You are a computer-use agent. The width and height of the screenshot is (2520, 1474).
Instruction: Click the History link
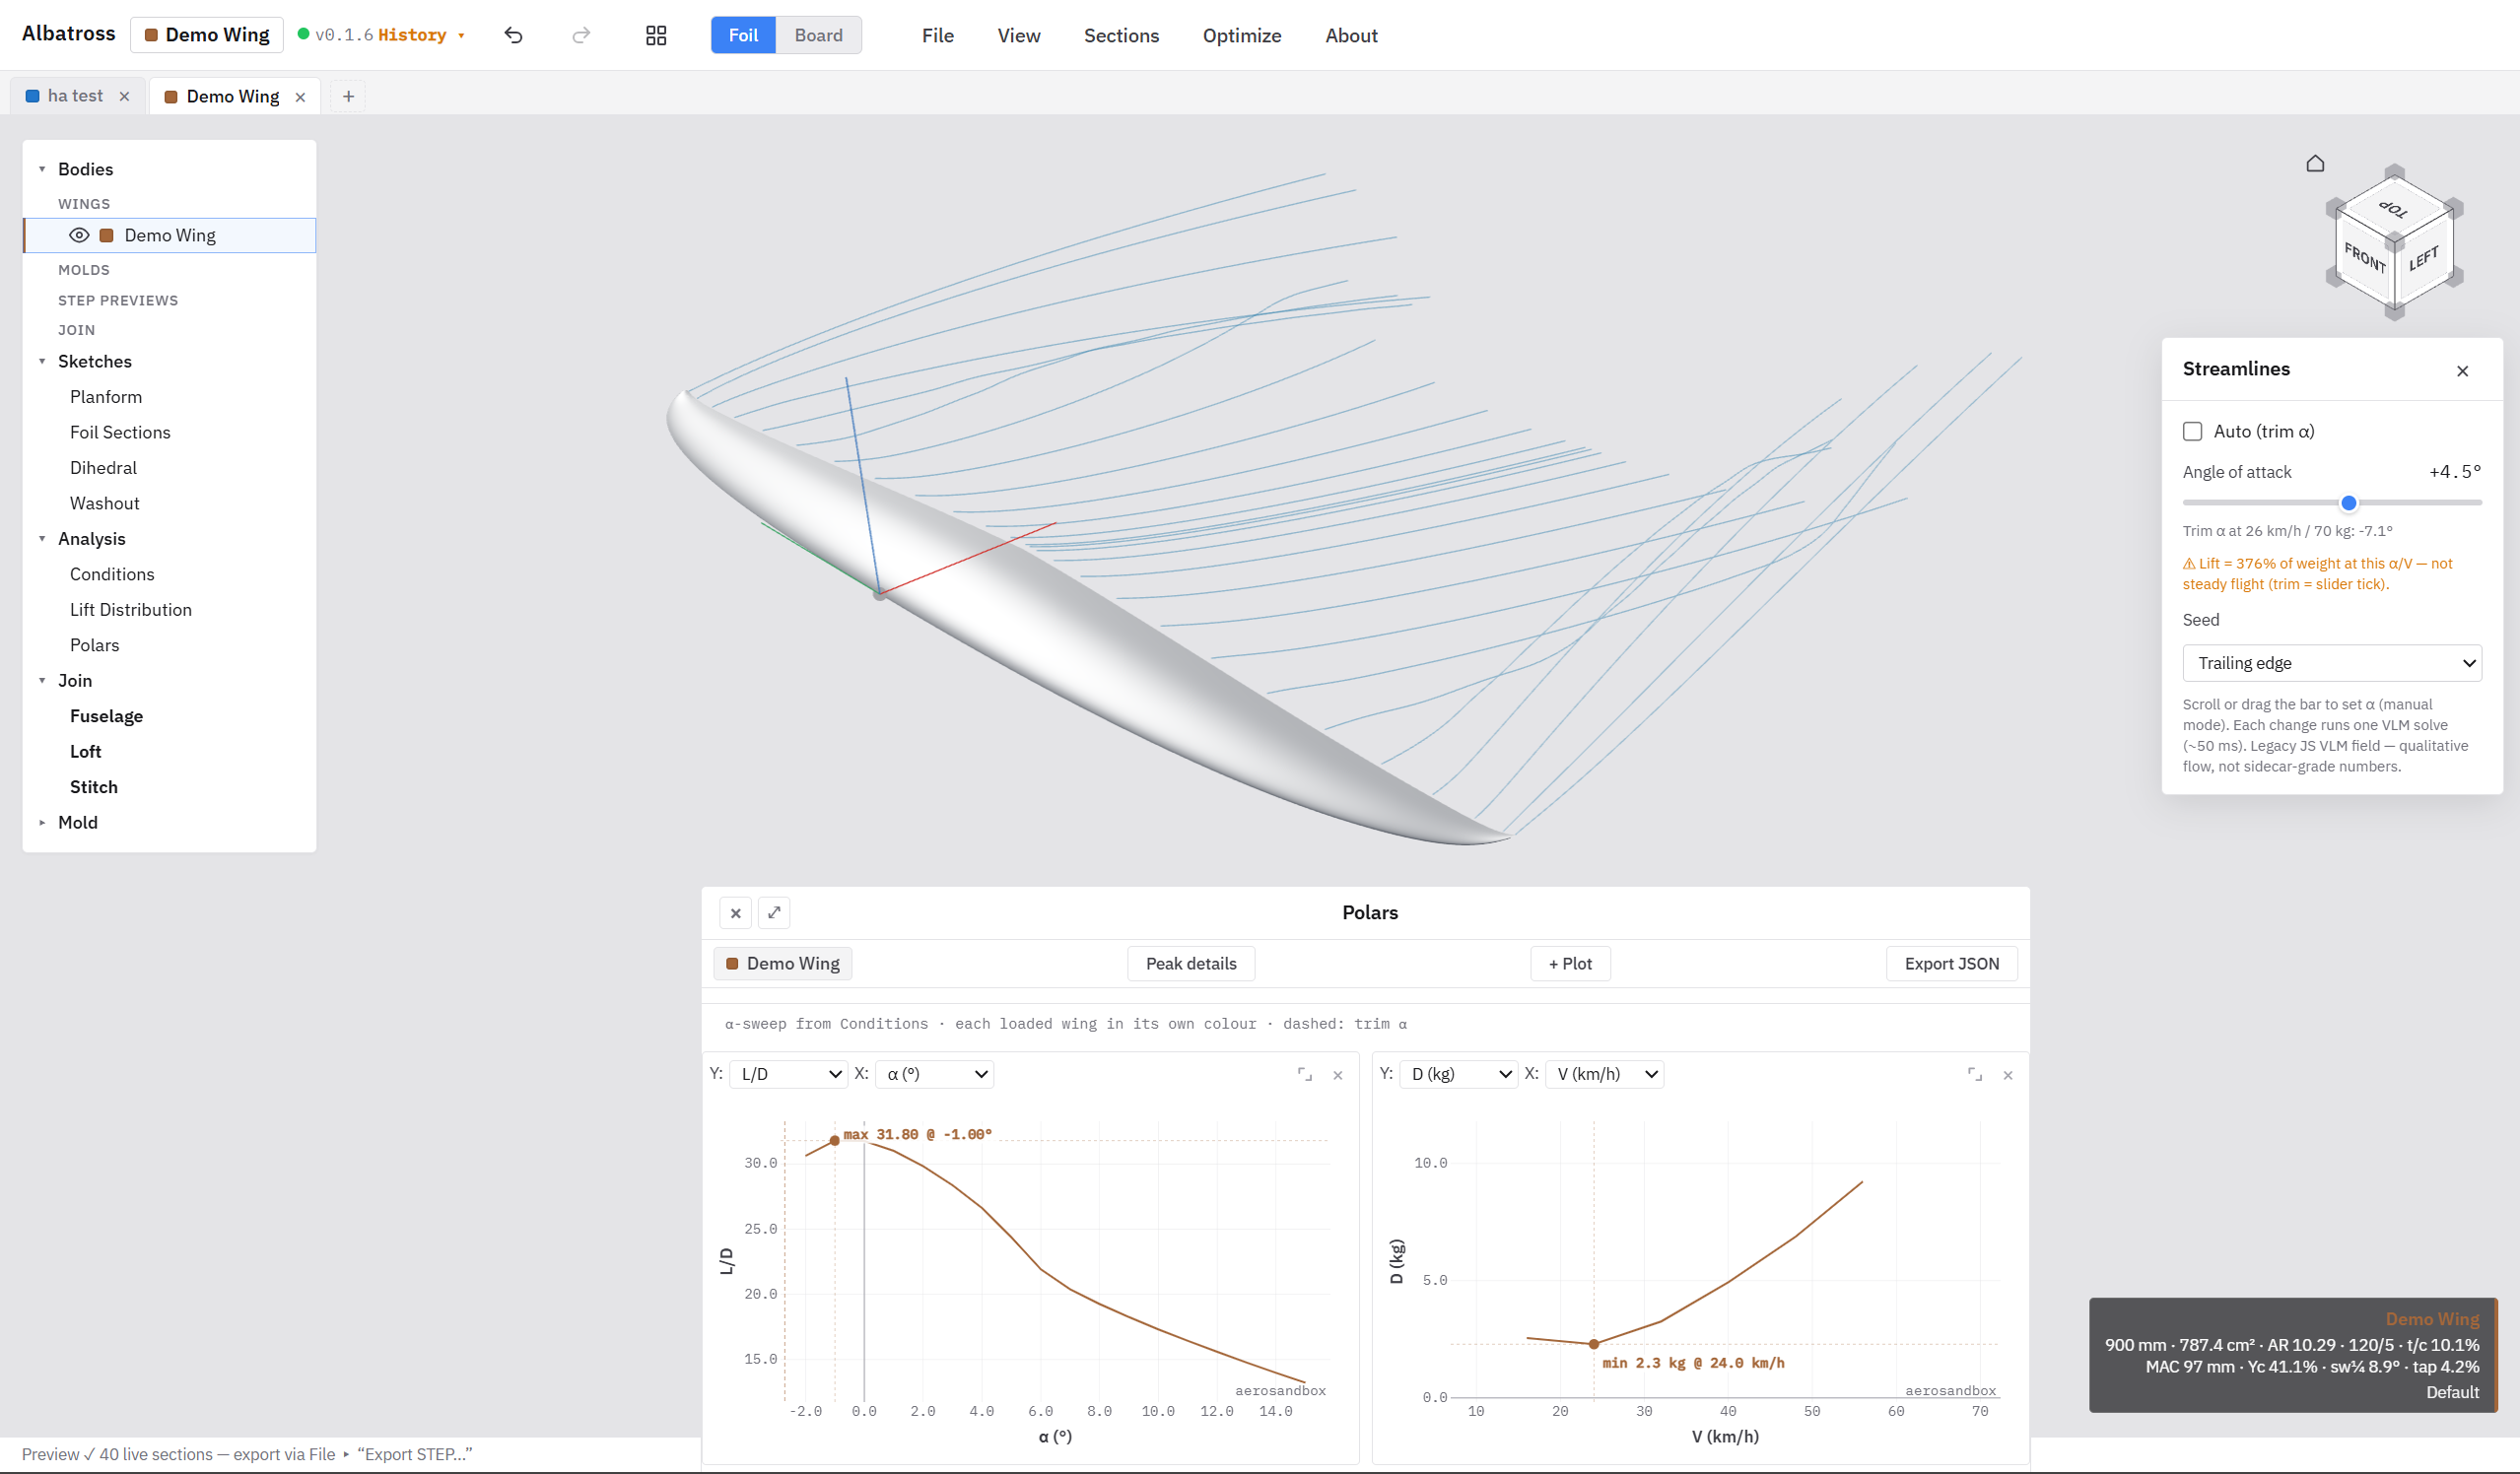[x=412, y=35]
